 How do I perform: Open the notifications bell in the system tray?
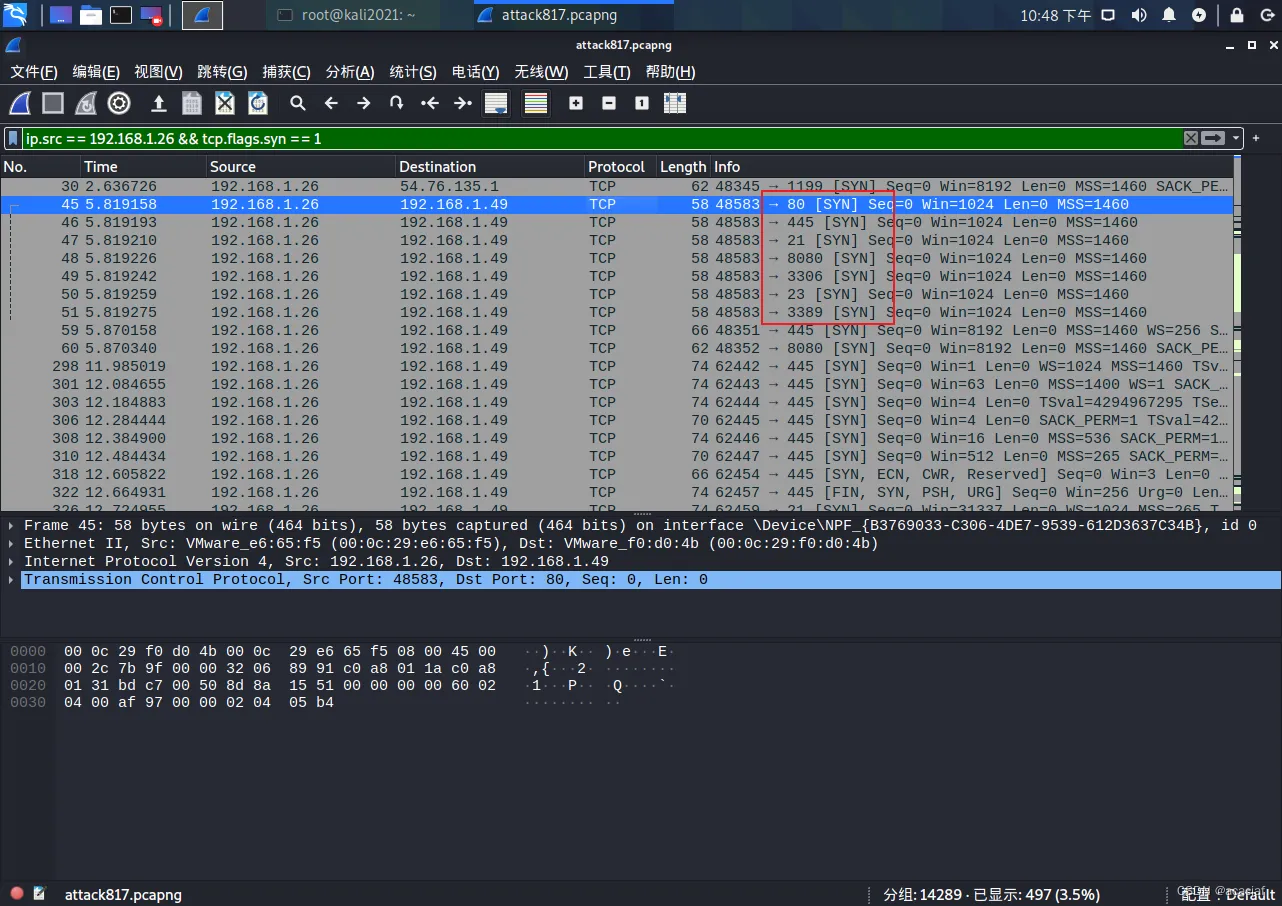[1169, 15]
